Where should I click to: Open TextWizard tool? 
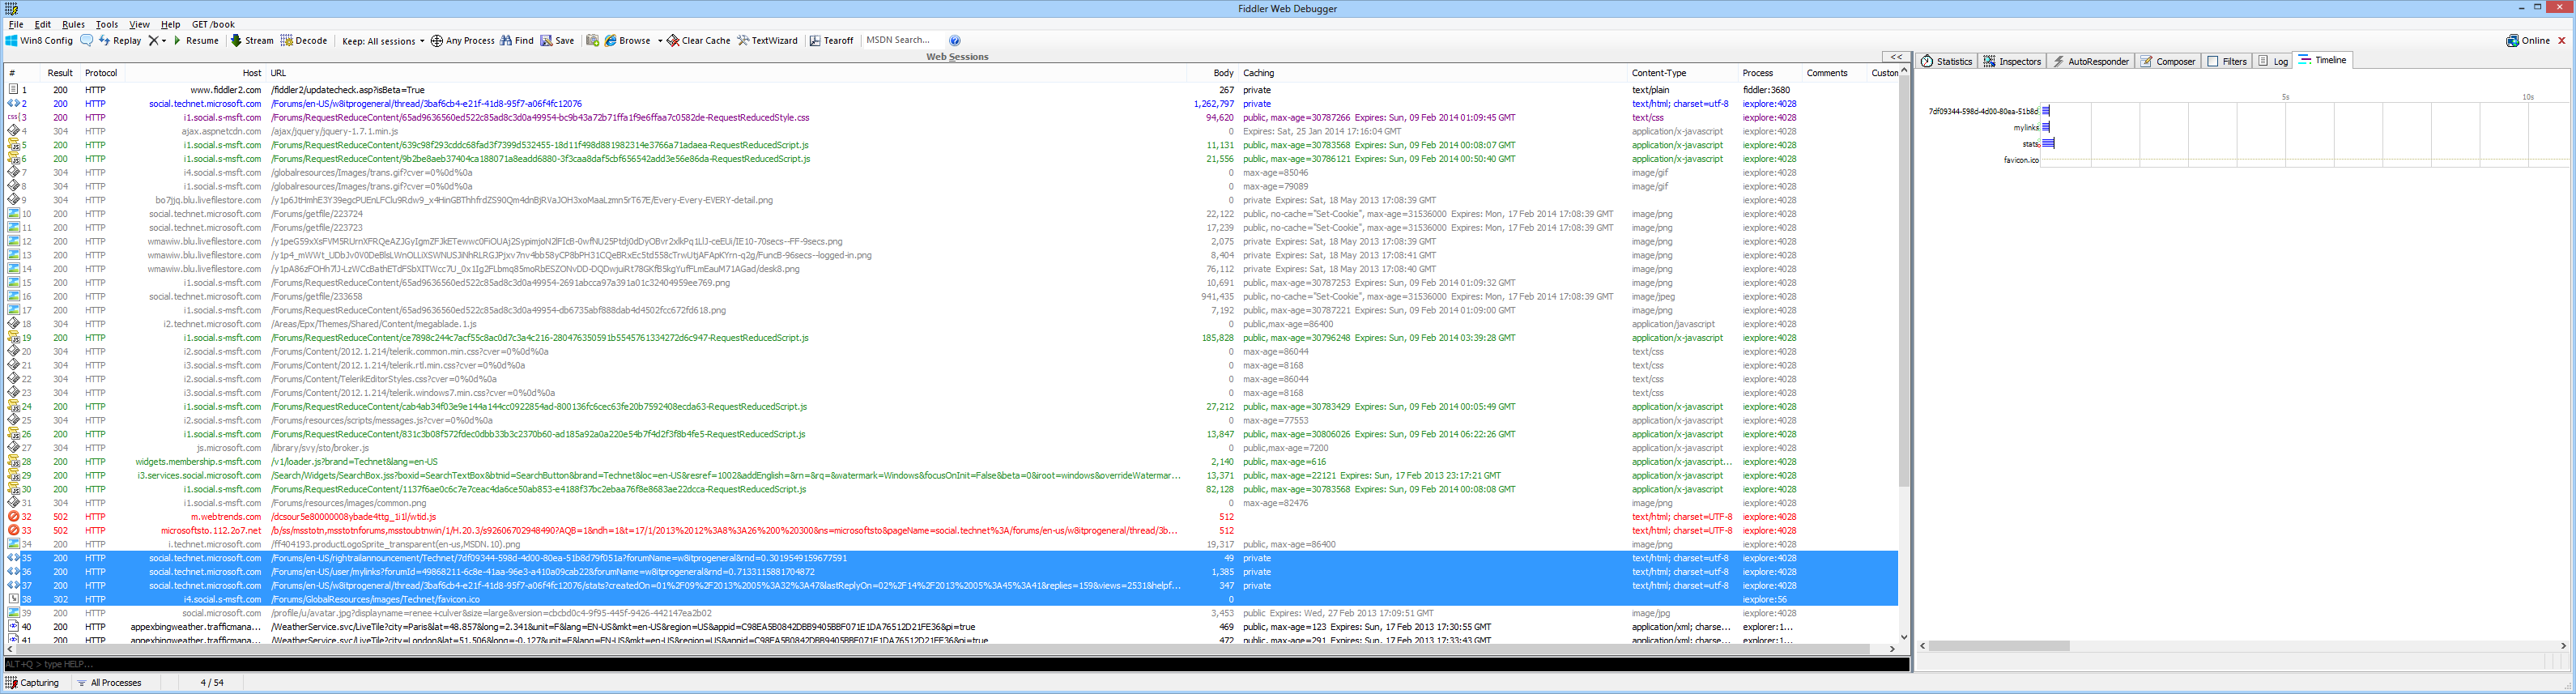[767, 41]
